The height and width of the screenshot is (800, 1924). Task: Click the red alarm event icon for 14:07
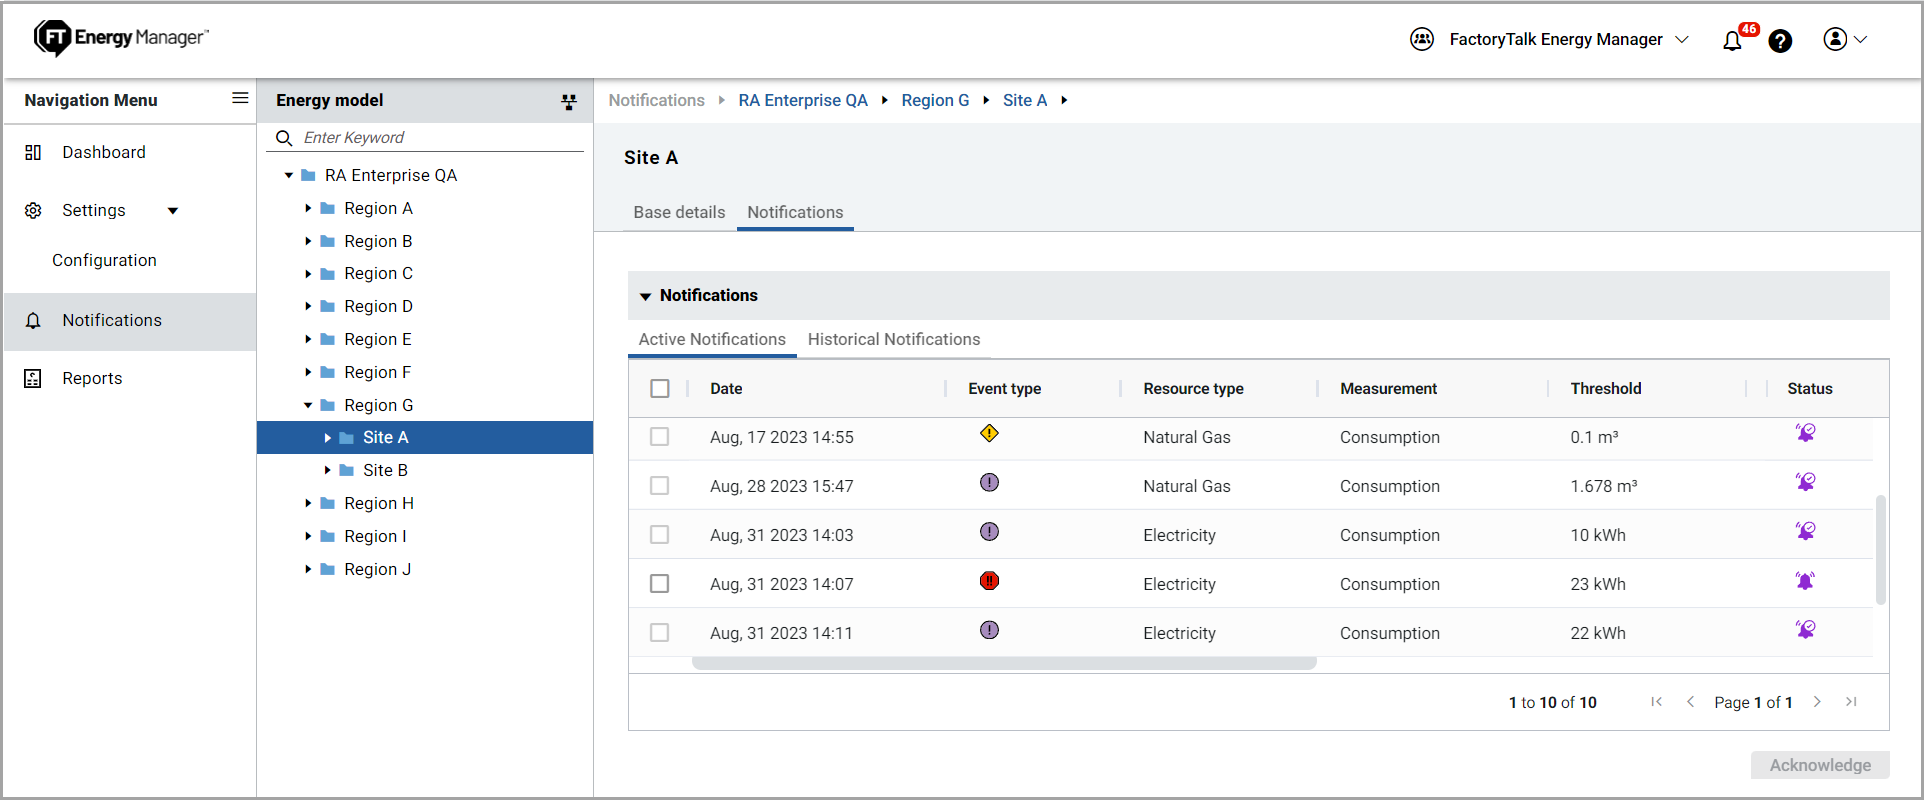tap(989, 580)
